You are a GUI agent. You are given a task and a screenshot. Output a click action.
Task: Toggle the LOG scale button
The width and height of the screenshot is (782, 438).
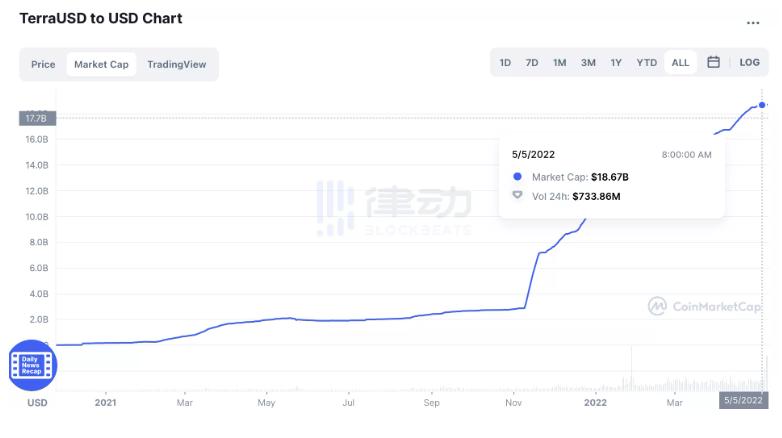coord(749,62)
